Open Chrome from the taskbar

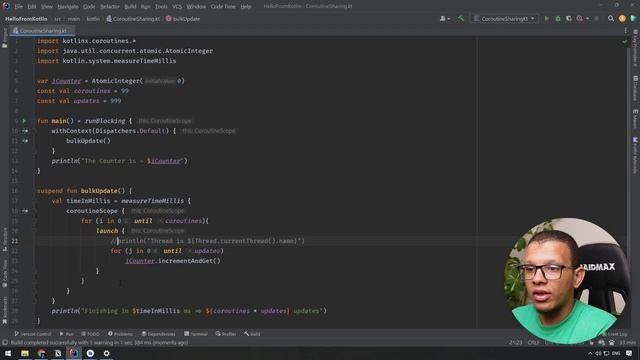click(x=42, y=353)
